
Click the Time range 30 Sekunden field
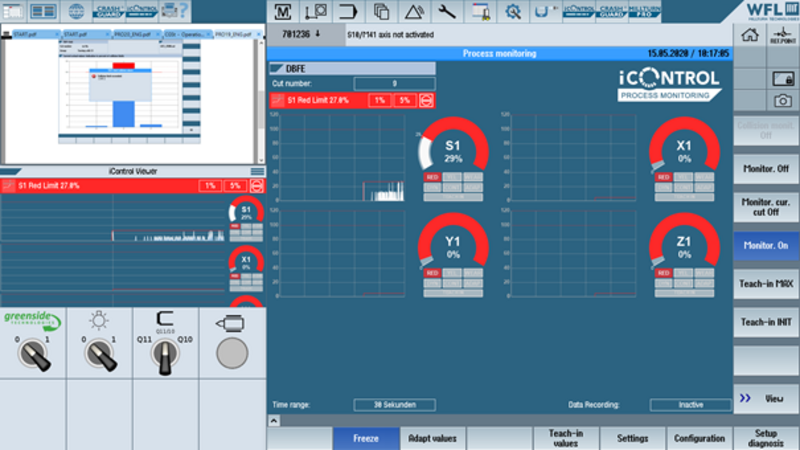click(393, 405)
